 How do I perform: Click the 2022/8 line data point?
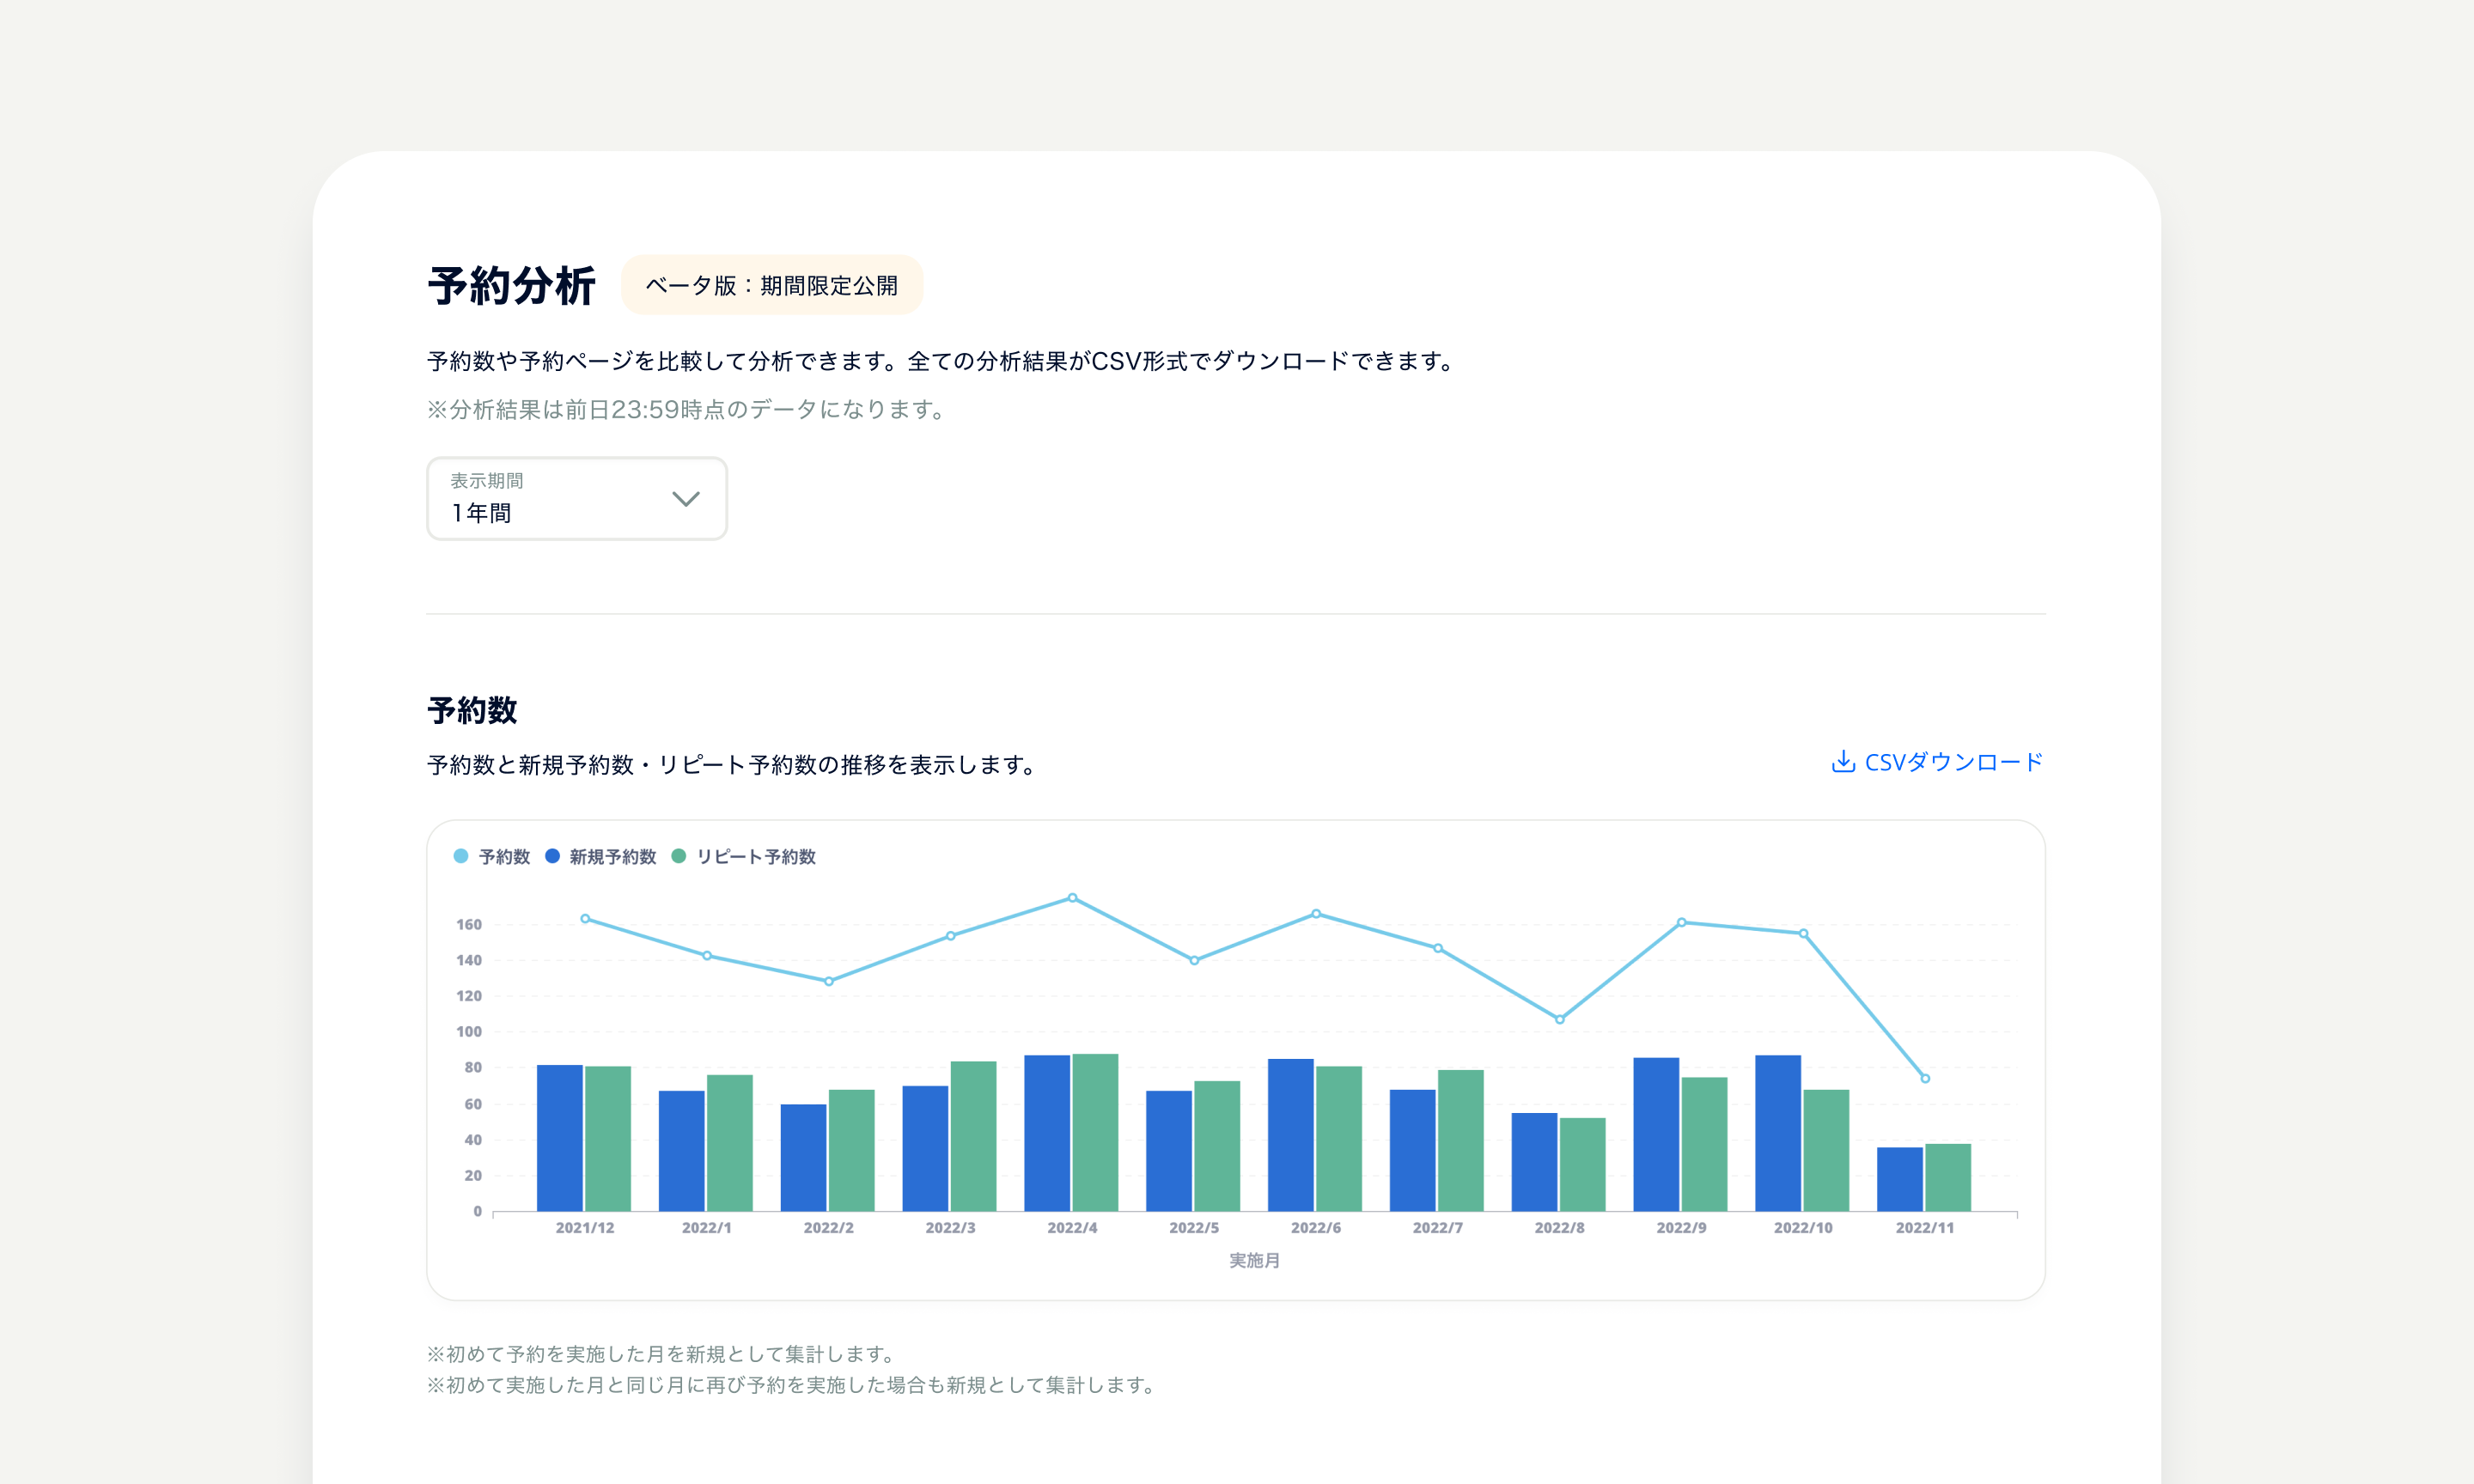[x=1560, y=1020]
